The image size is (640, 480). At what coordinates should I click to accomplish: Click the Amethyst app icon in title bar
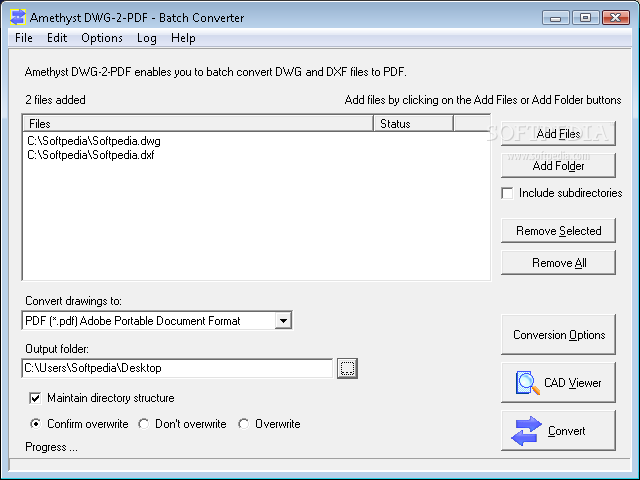click(x=18, y=17)
